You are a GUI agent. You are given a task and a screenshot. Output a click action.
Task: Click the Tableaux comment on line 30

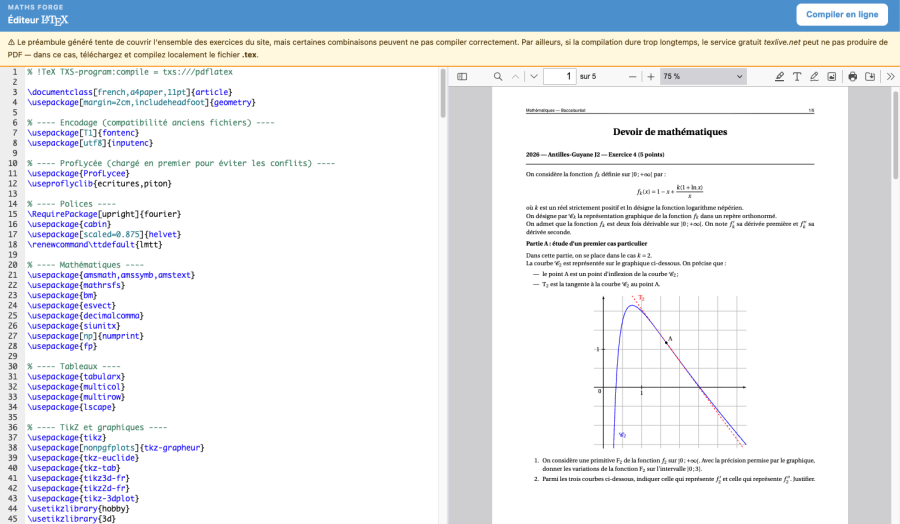pos(73,366)
